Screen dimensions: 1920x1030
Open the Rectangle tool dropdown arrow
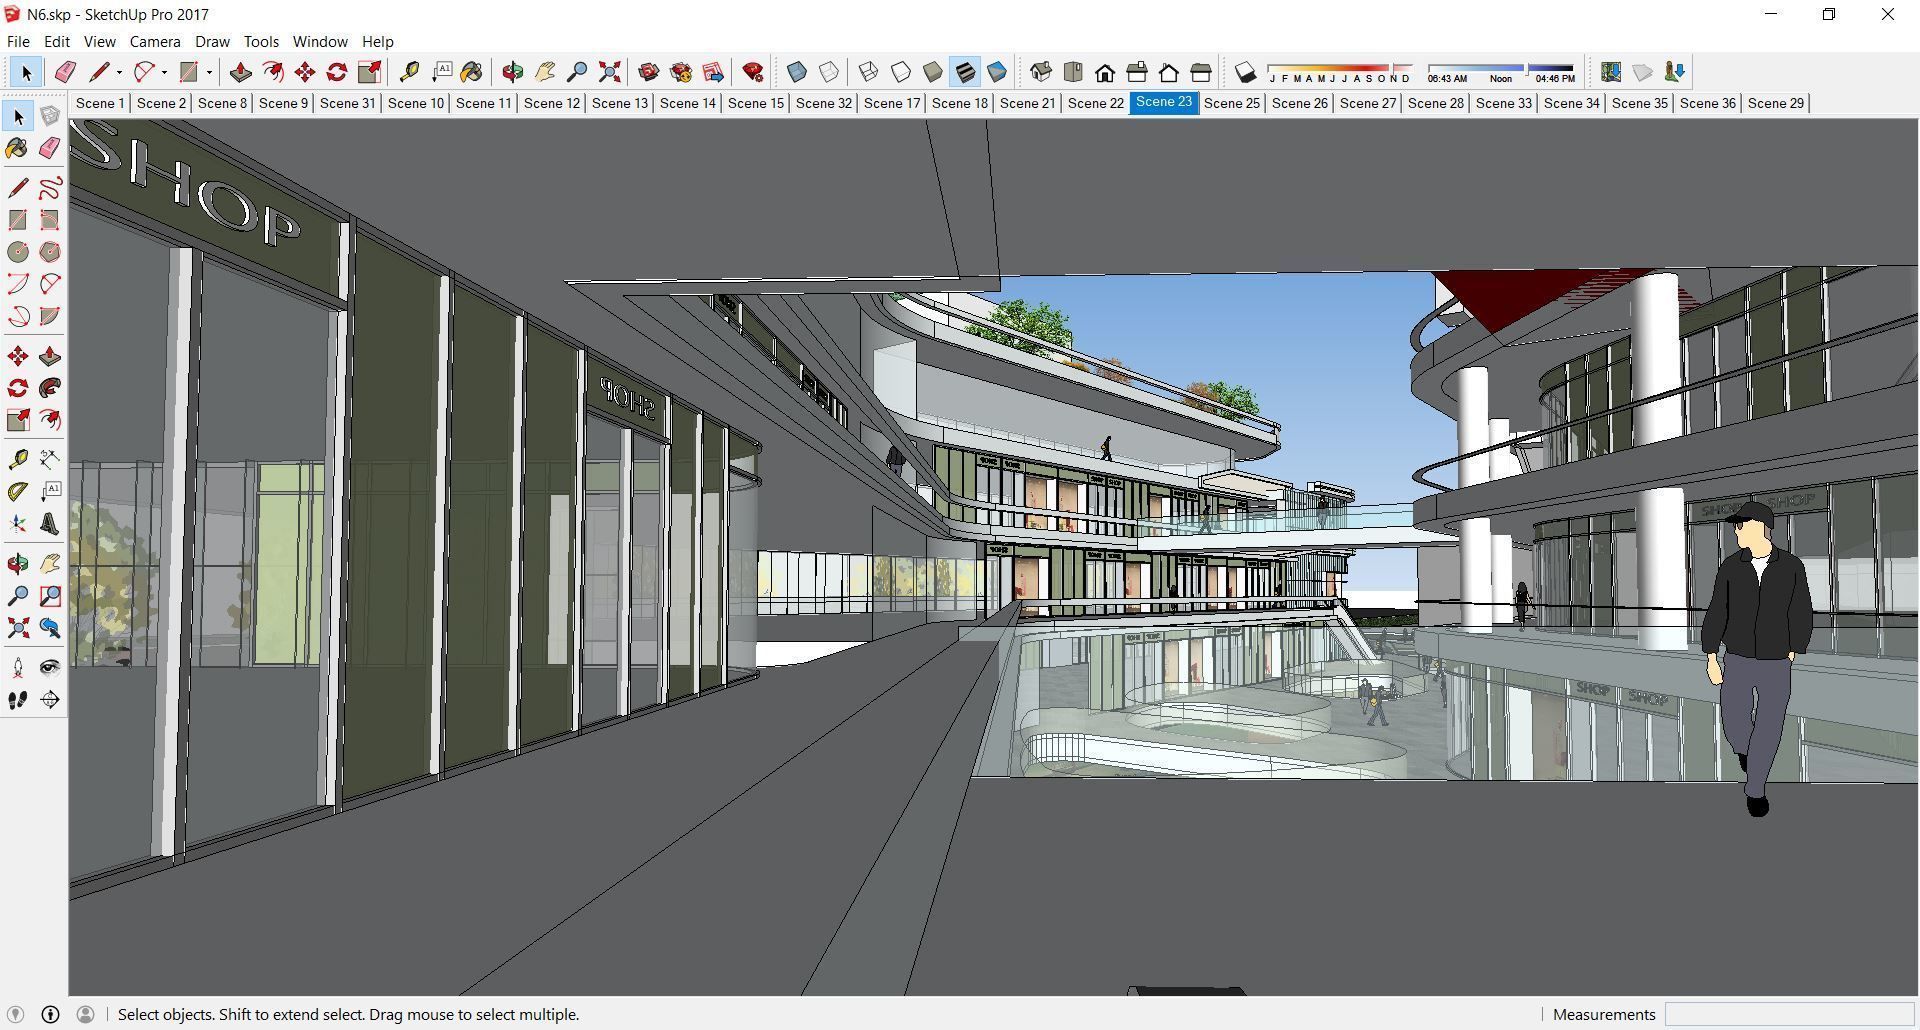209,72
